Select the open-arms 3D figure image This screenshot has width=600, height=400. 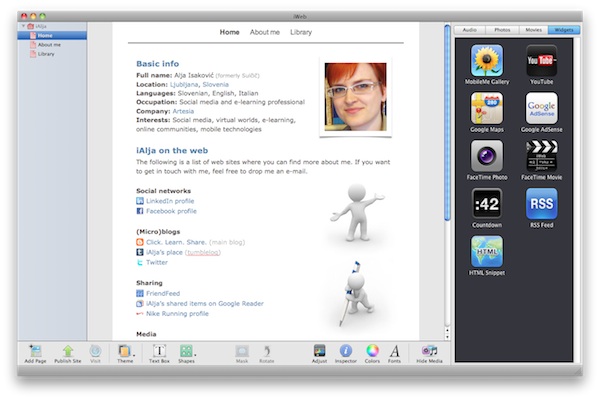point(358,213)
